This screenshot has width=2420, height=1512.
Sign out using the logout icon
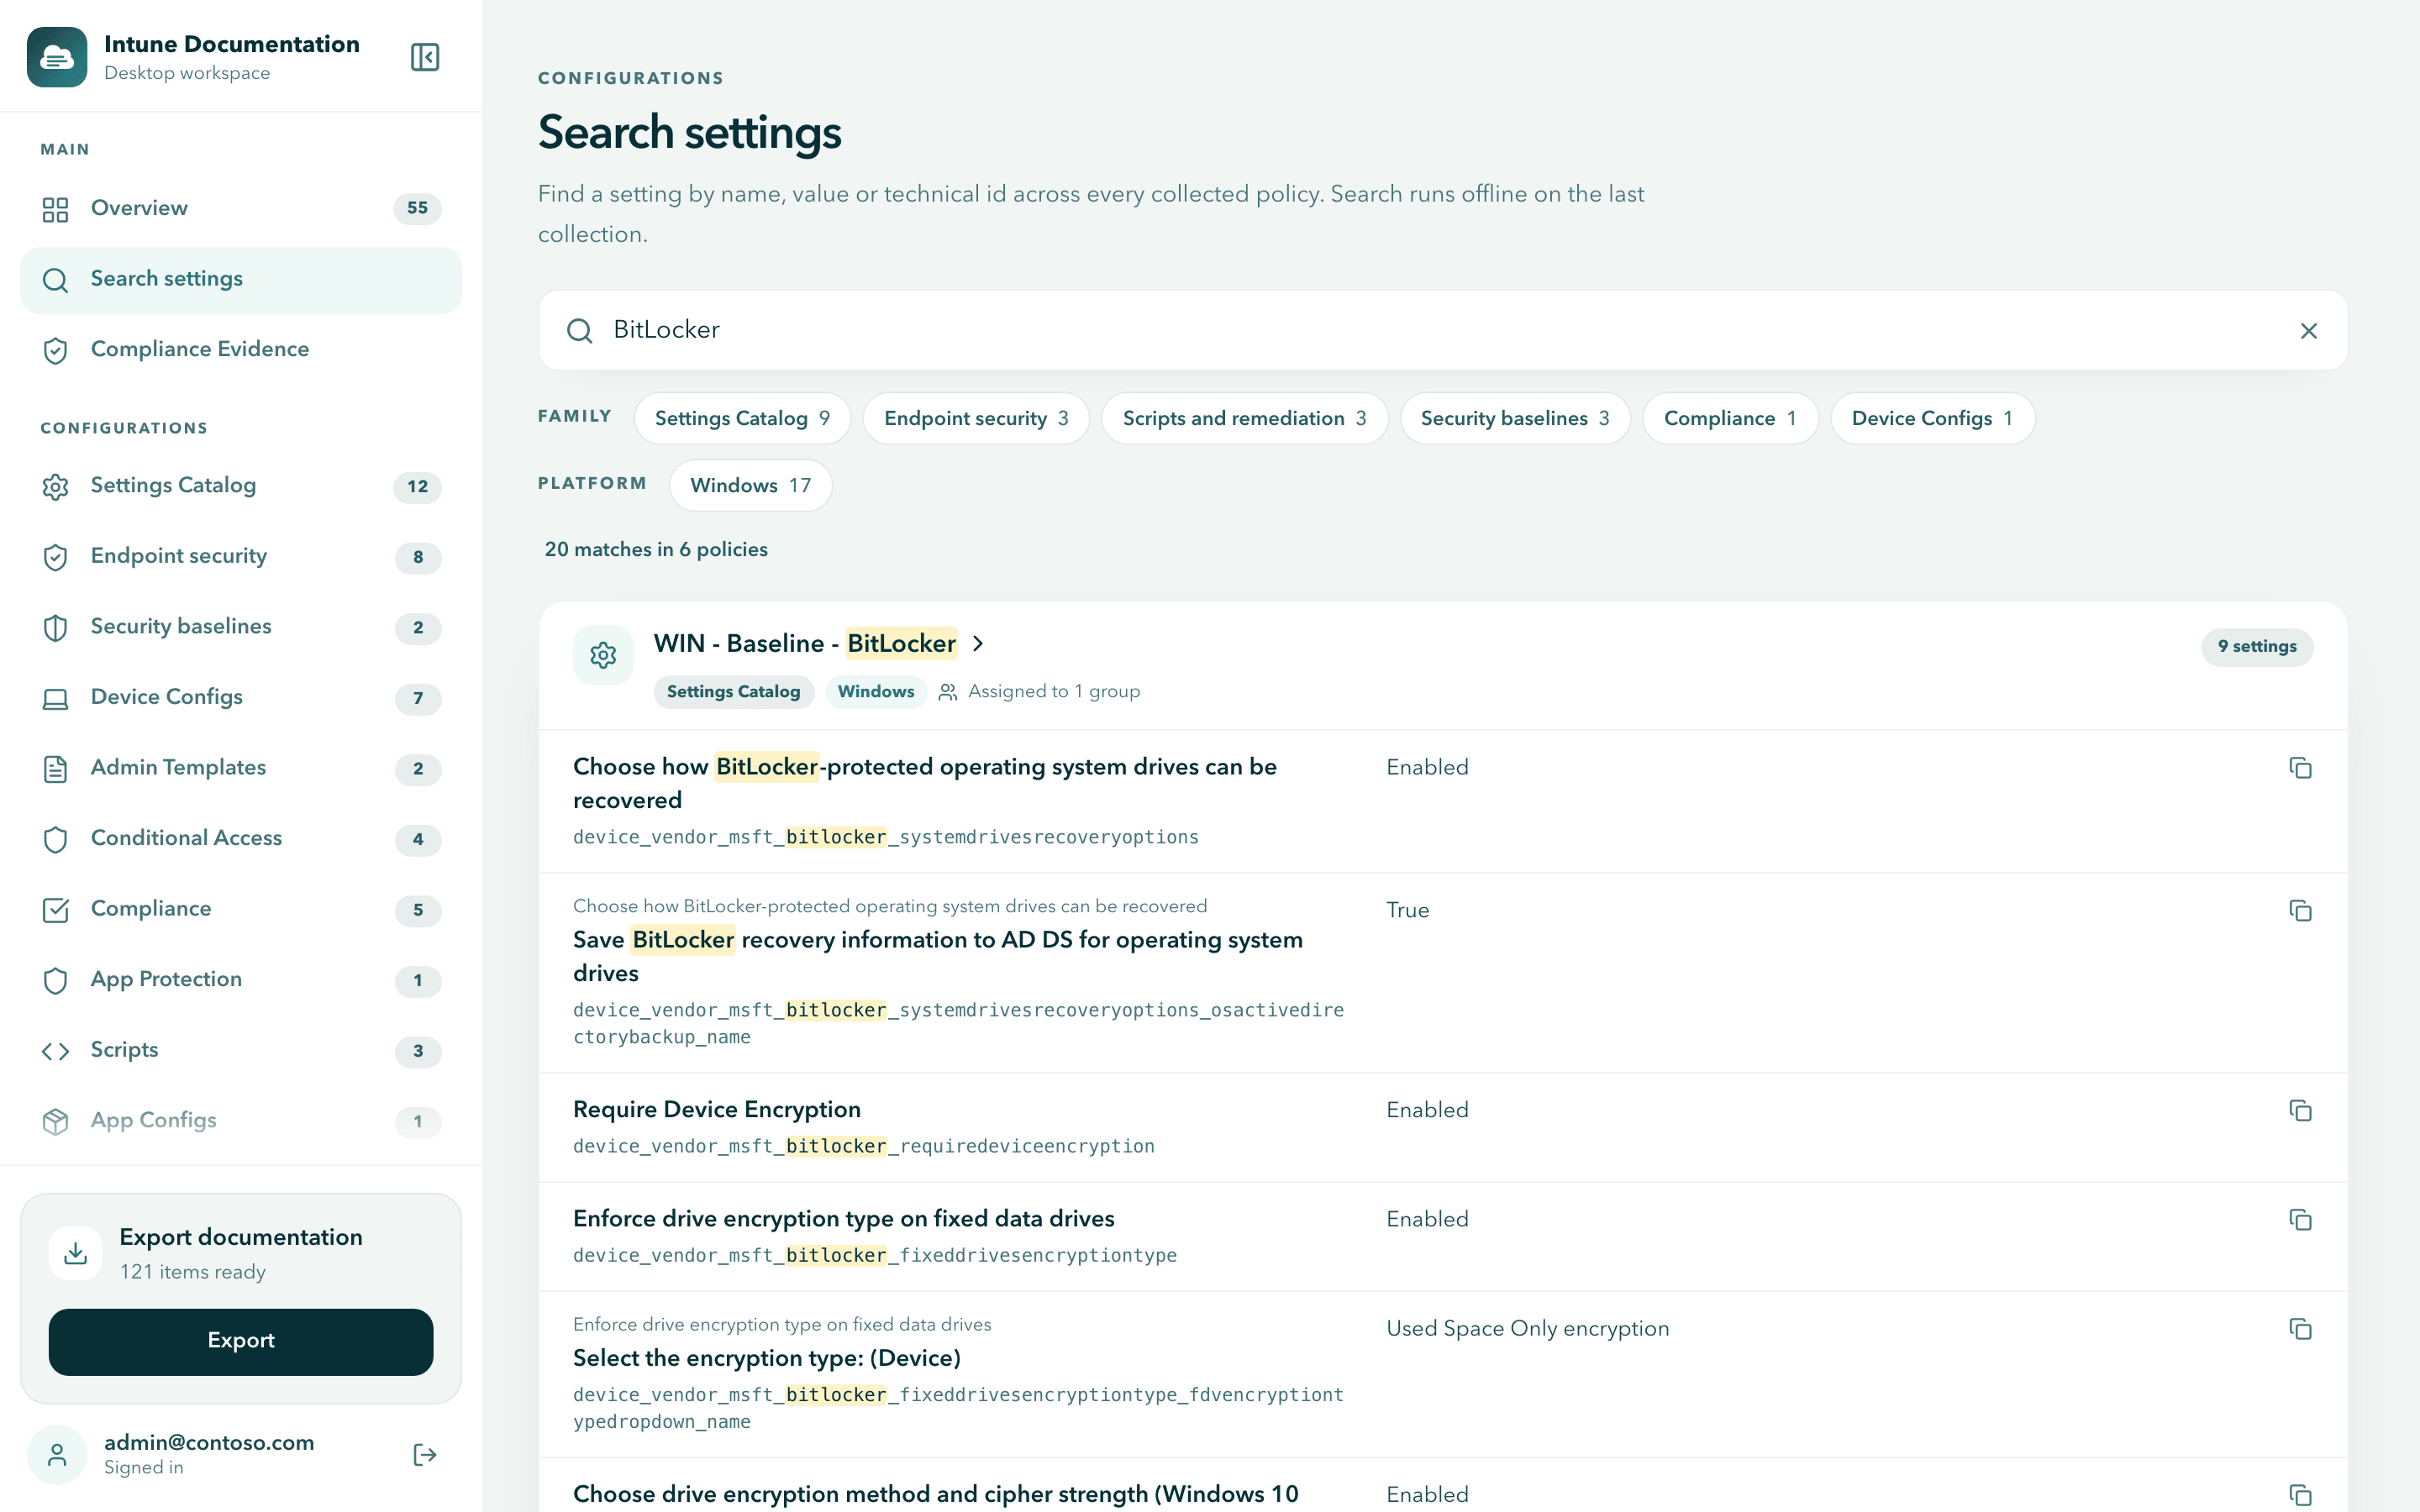[425, 1455]
